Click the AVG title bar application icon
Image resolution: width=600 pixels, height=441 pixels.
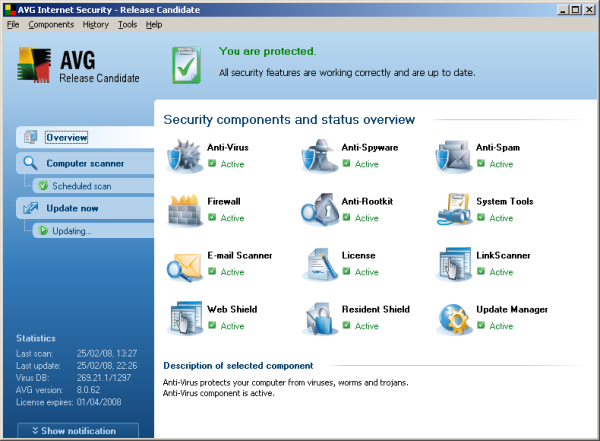click(x=10, y=10)
